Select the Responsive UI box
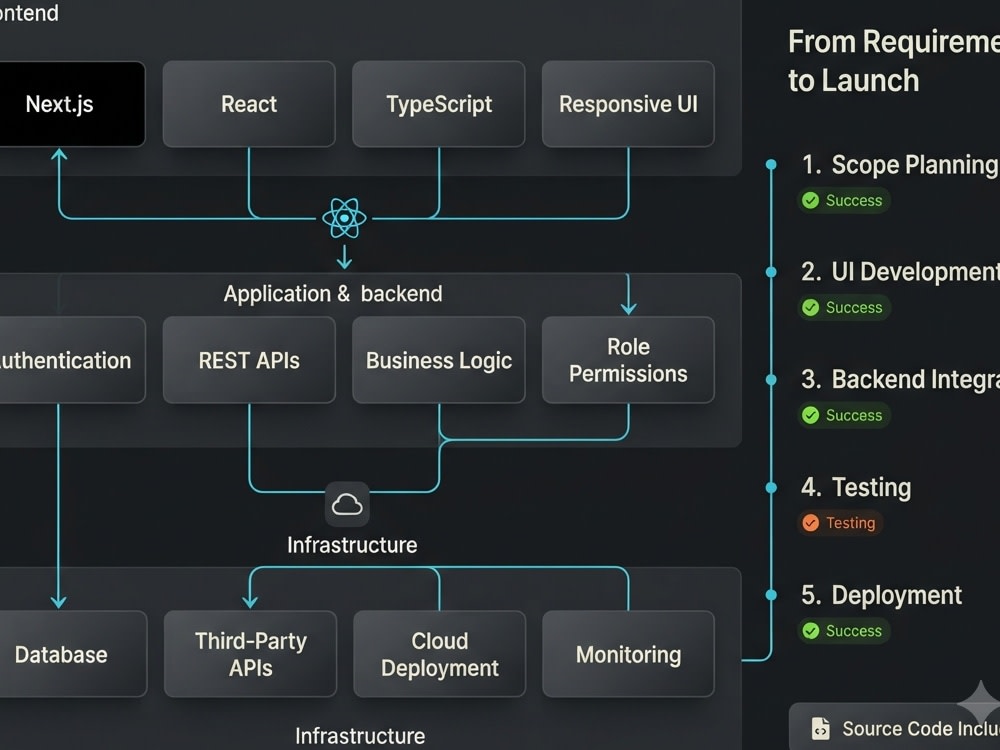1000x750 pixels. point(628,104)
